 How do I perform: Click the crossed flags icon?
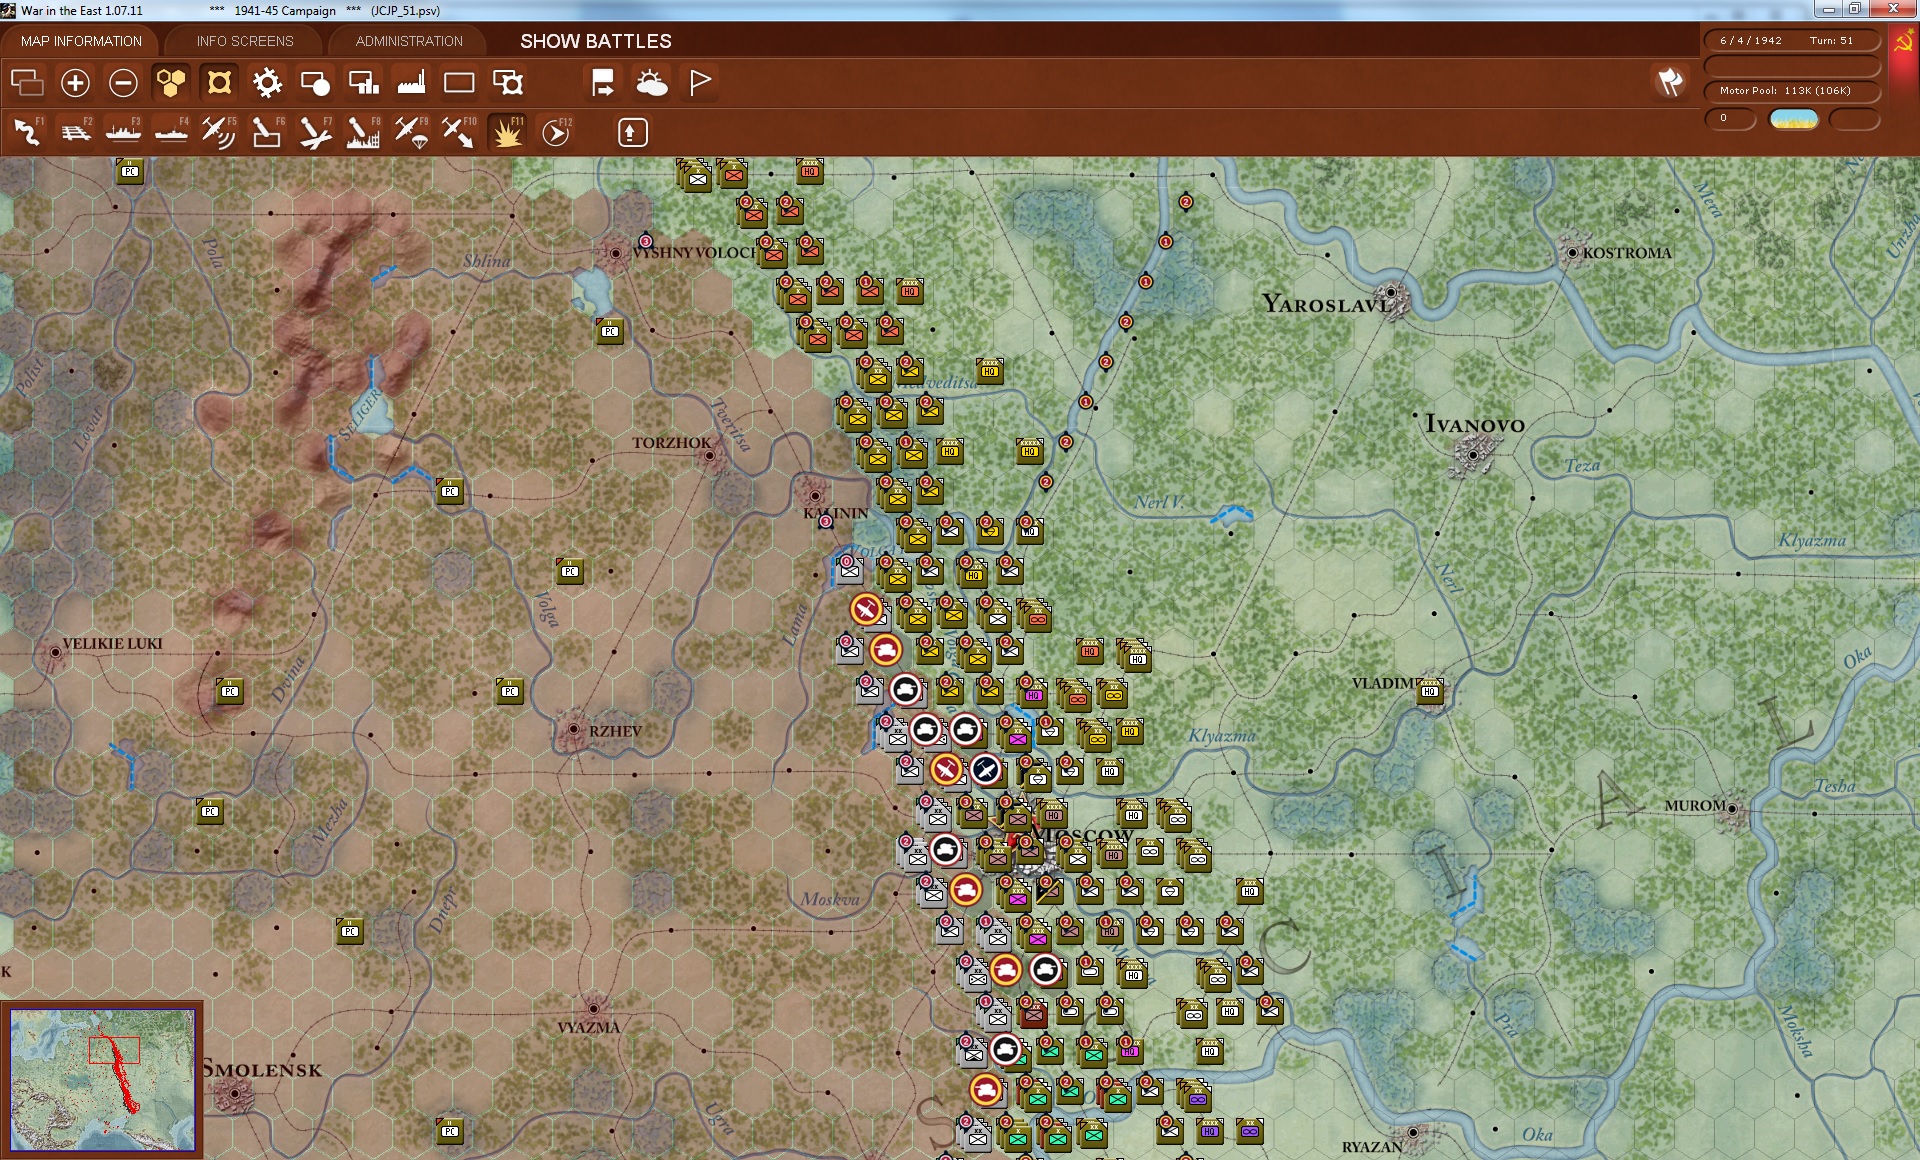coord(1670,82)
